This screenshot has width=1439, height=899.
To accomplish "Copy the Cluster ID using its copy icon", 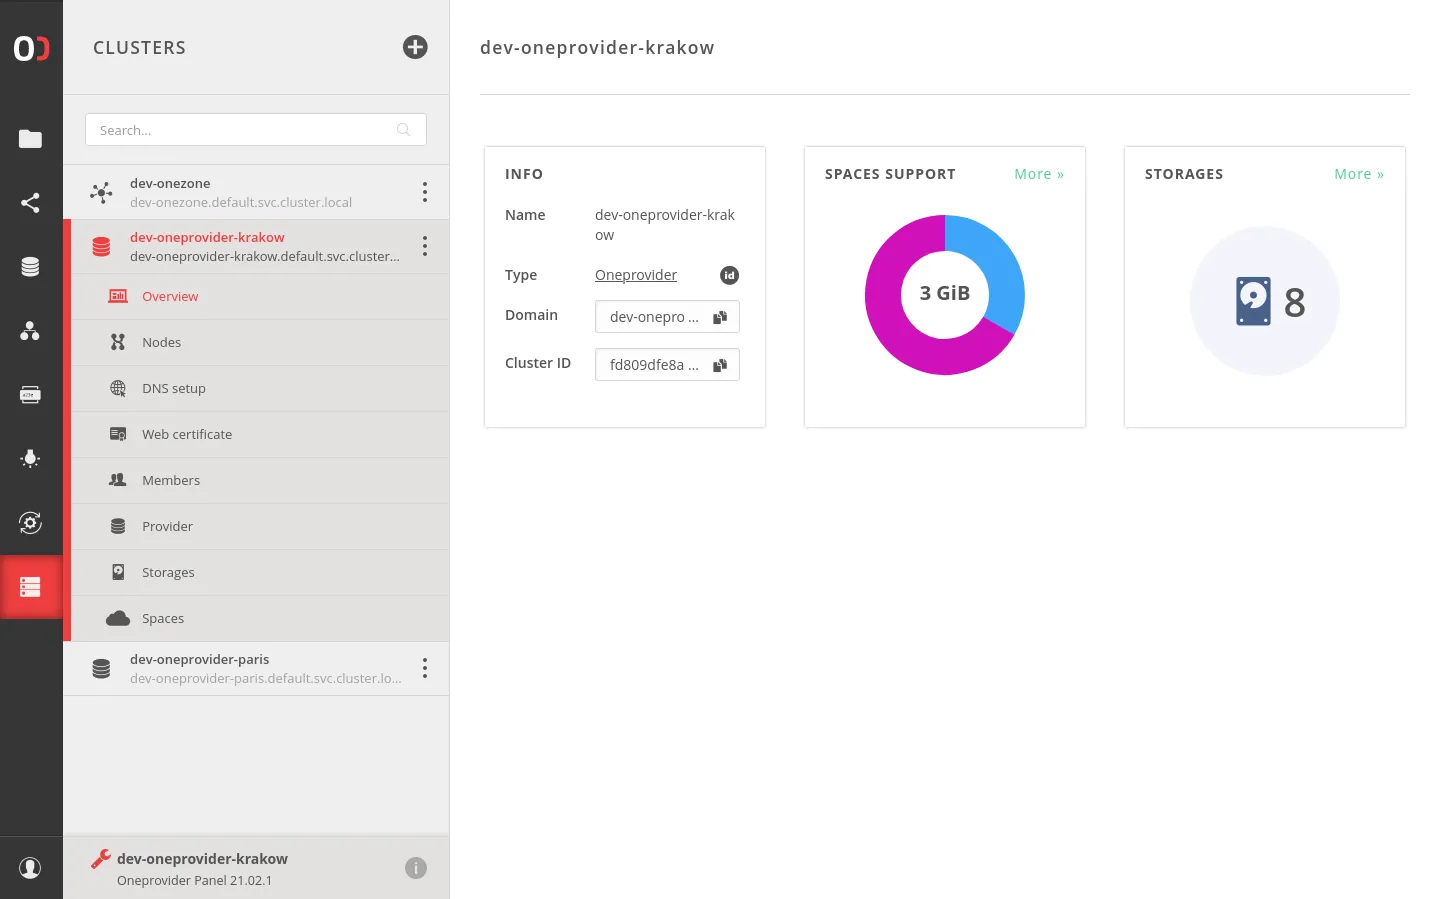I will [x=719, y=364].
